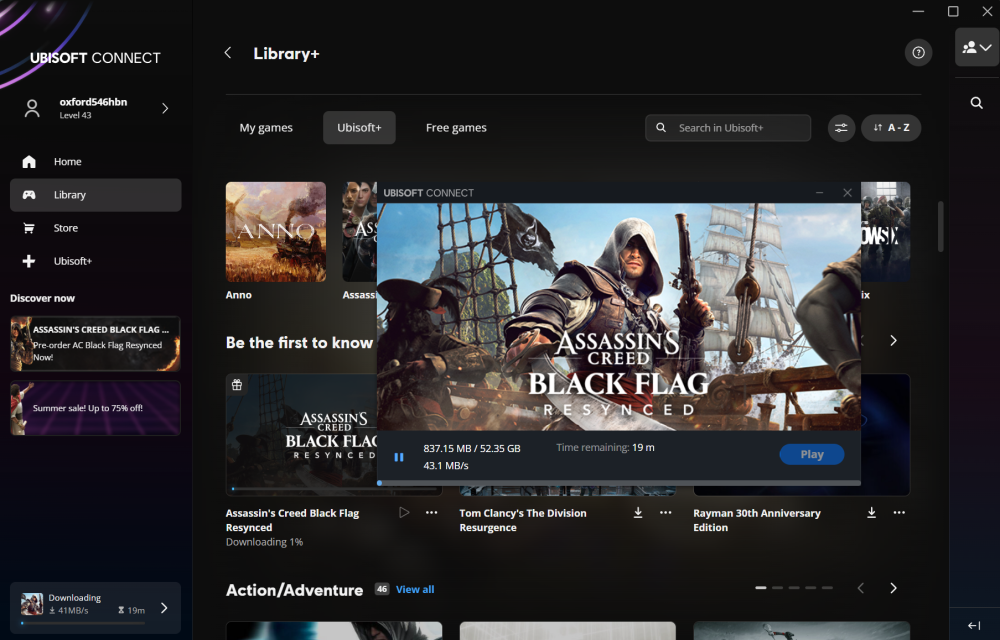Switch to the Free games tab

pyautogui.click(x=456, y=127)
